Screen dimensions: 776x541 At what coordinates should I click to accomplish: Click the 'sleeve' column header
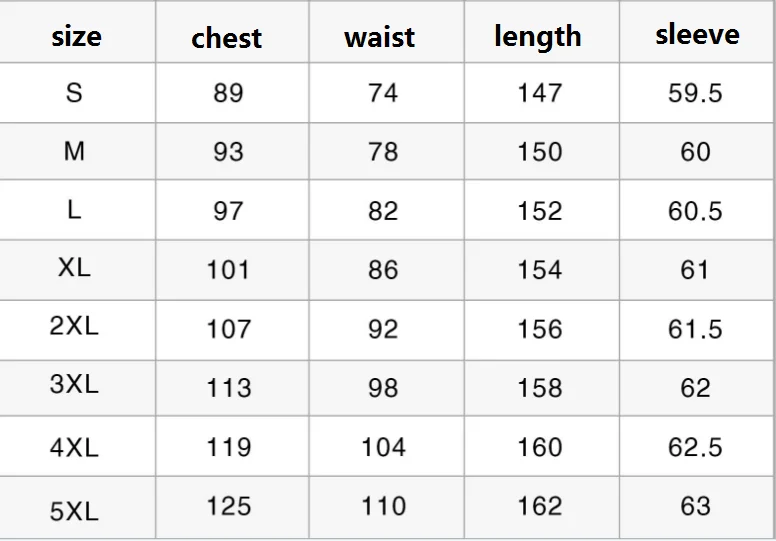(x=697, y=35)
